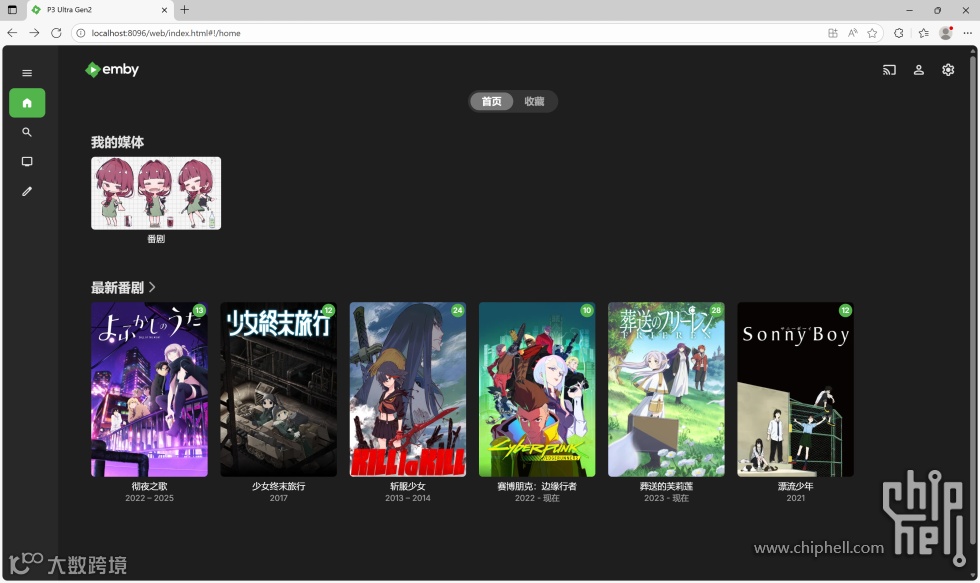Open the favorites list icon
The width and height of the screenshot is (980, 583).
click(924, 33)
